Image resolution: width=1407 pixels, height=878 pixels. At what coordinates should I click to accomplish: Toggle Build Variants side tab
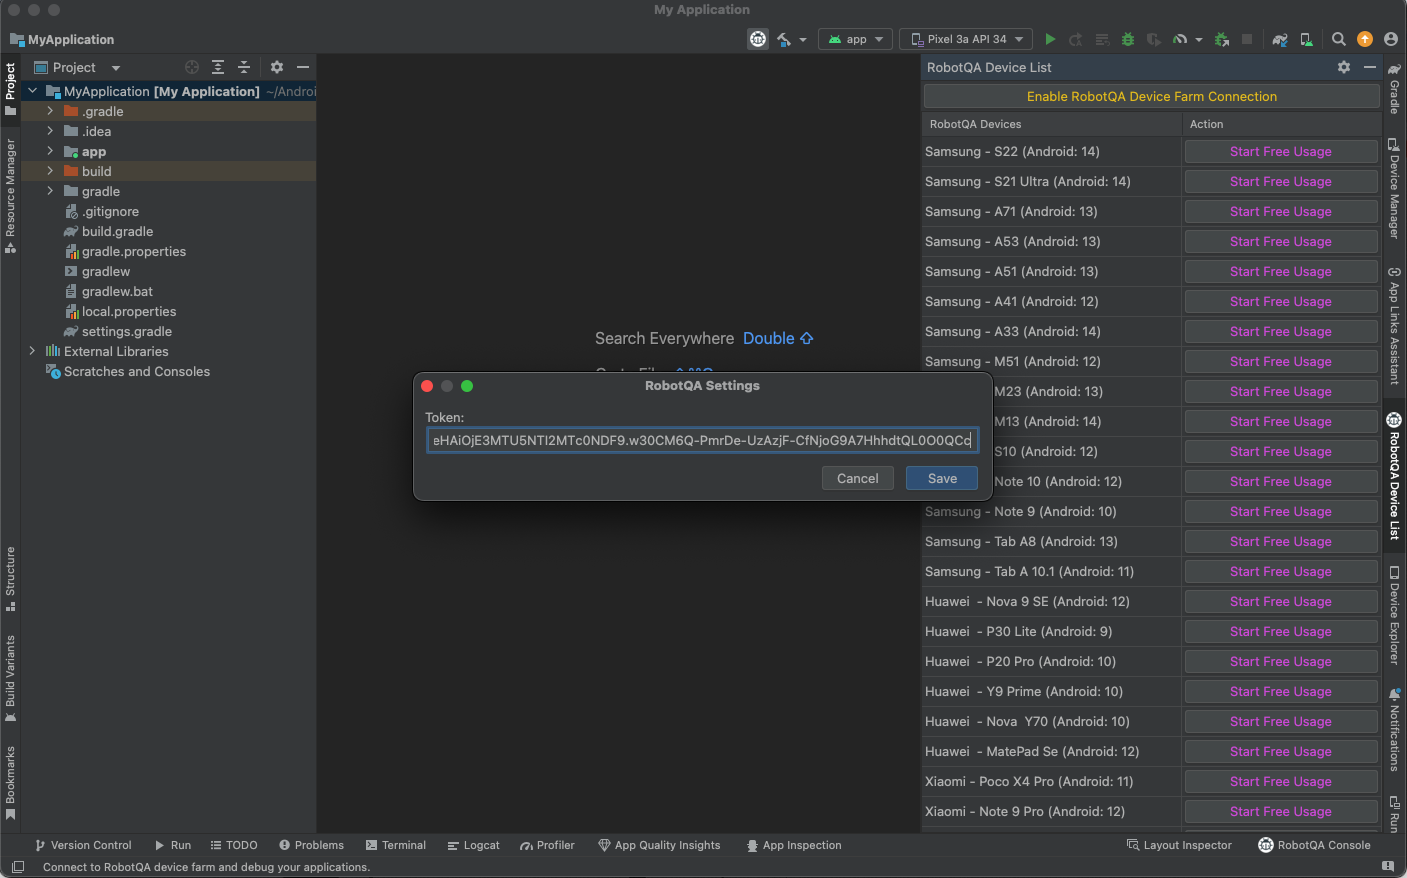point(10,678)
